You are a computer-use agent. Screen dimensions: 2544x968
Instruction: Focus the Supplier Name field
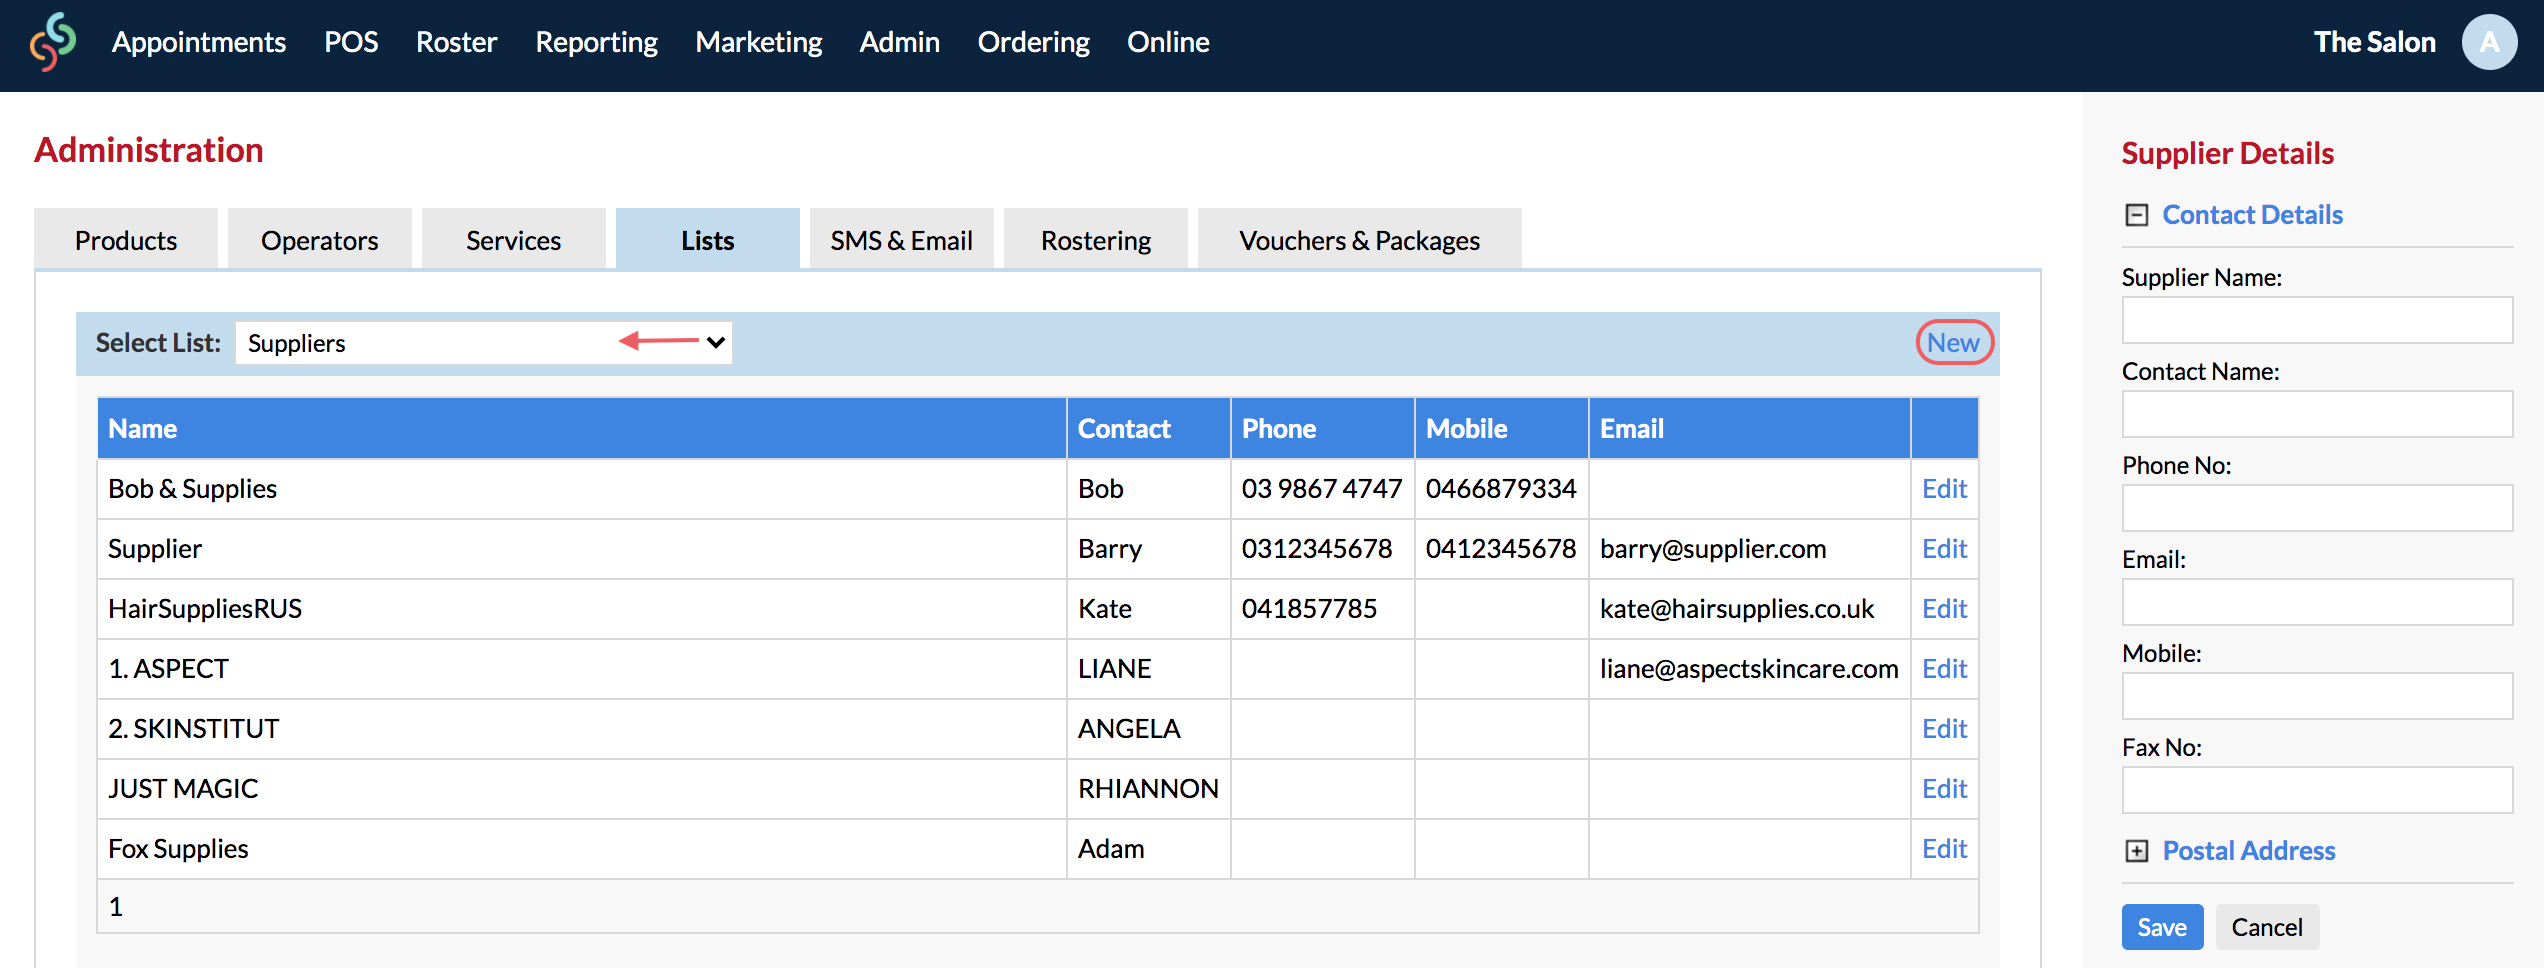point(2317,320)
